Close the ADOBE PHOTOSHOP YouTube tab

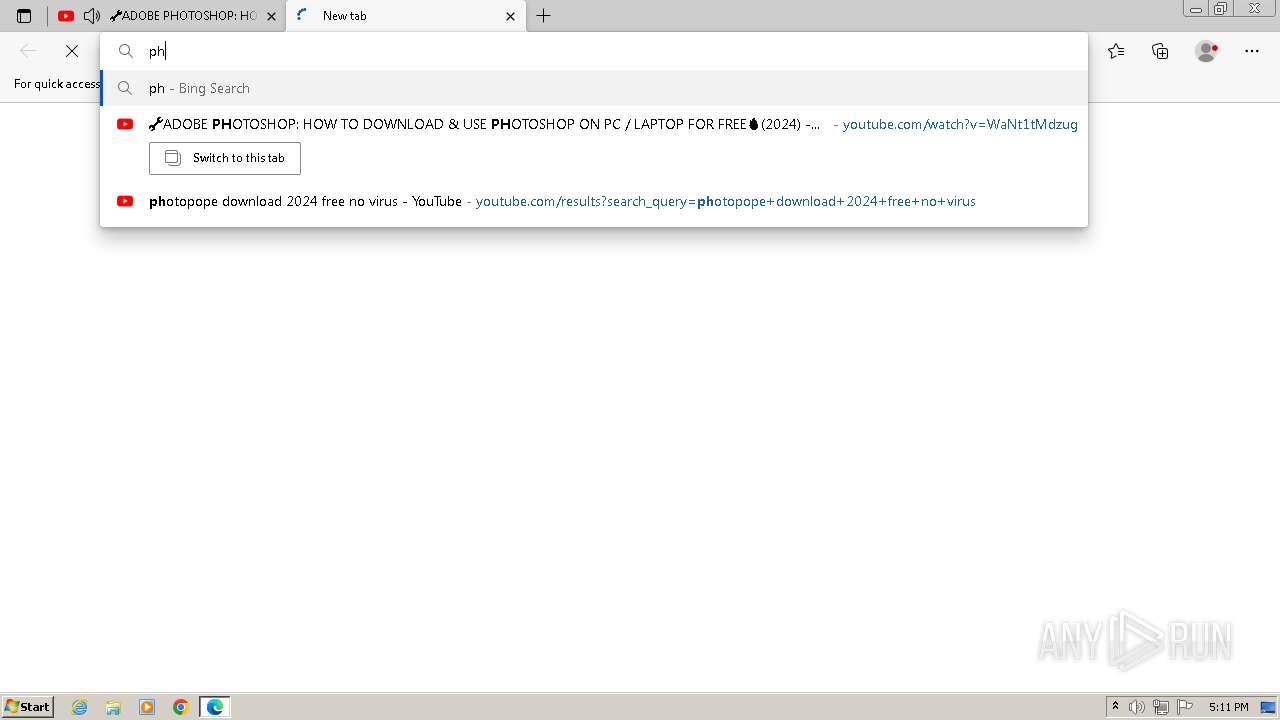(271, 16)
